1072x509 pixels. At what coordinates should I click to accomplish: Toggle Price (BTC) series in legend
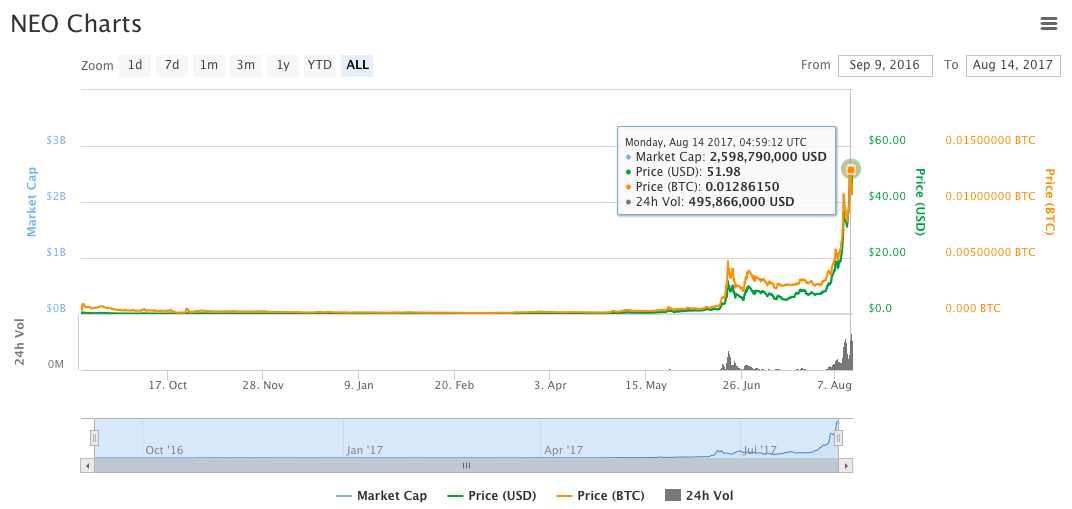point(600,496)
